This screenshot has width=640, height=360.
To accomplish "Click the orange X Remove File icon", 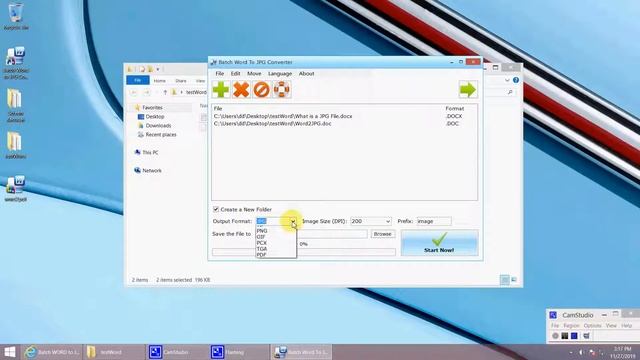I will (x=241, y=89).
